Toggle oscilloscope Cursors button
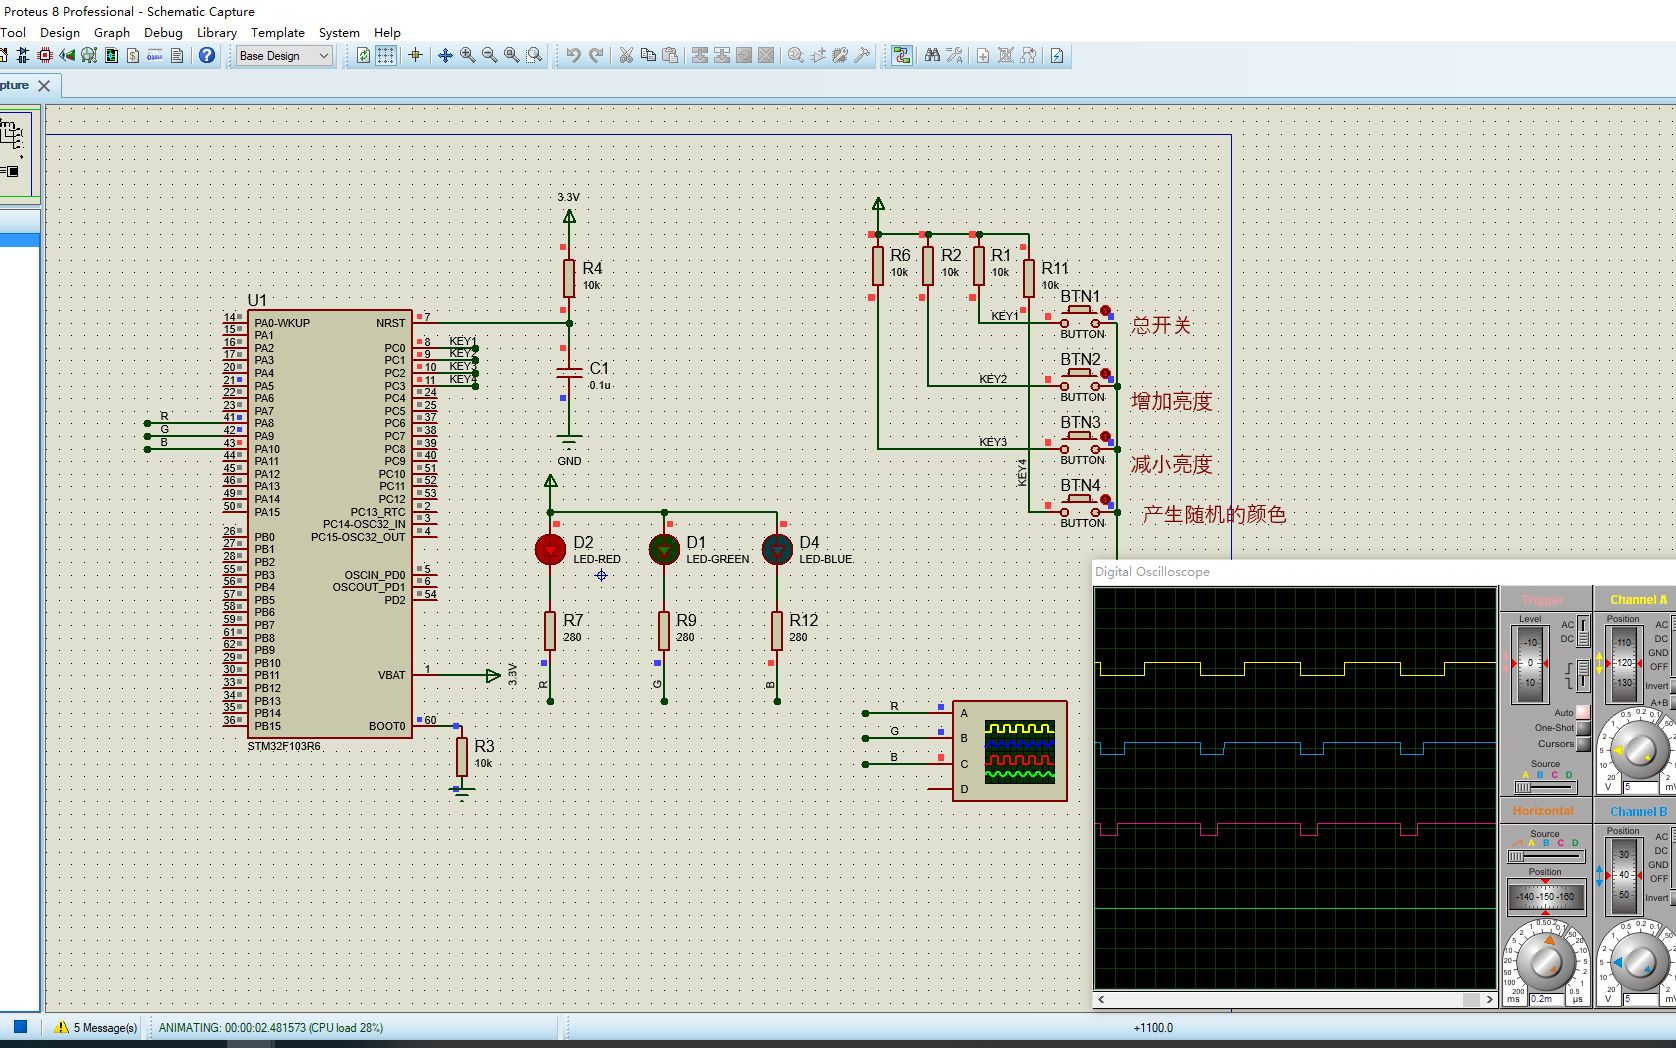This screenshot has height=1048, width=1676. [1583, 744]
